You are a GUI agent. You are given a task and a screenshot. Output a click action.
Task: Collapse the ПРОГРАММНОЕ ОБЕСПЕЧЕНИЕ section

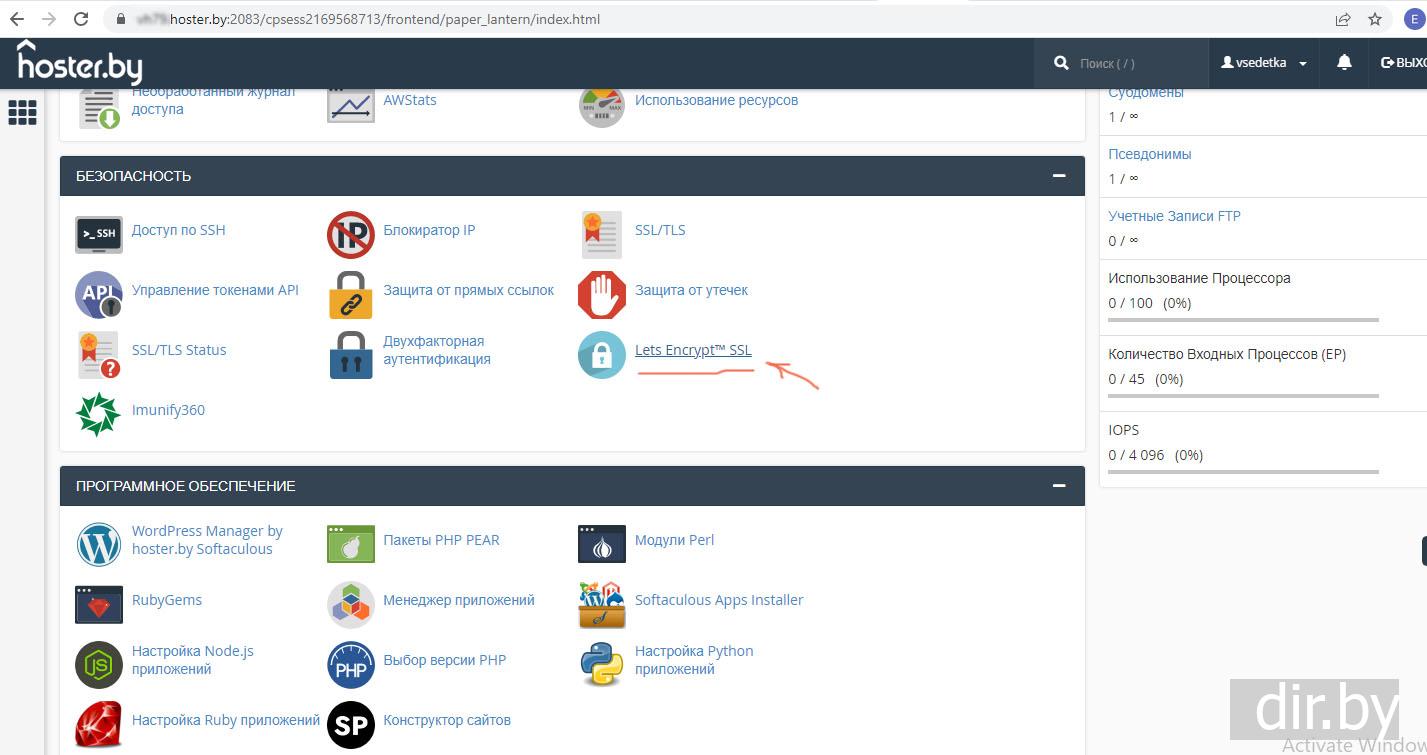click(x=1058, y=486)
